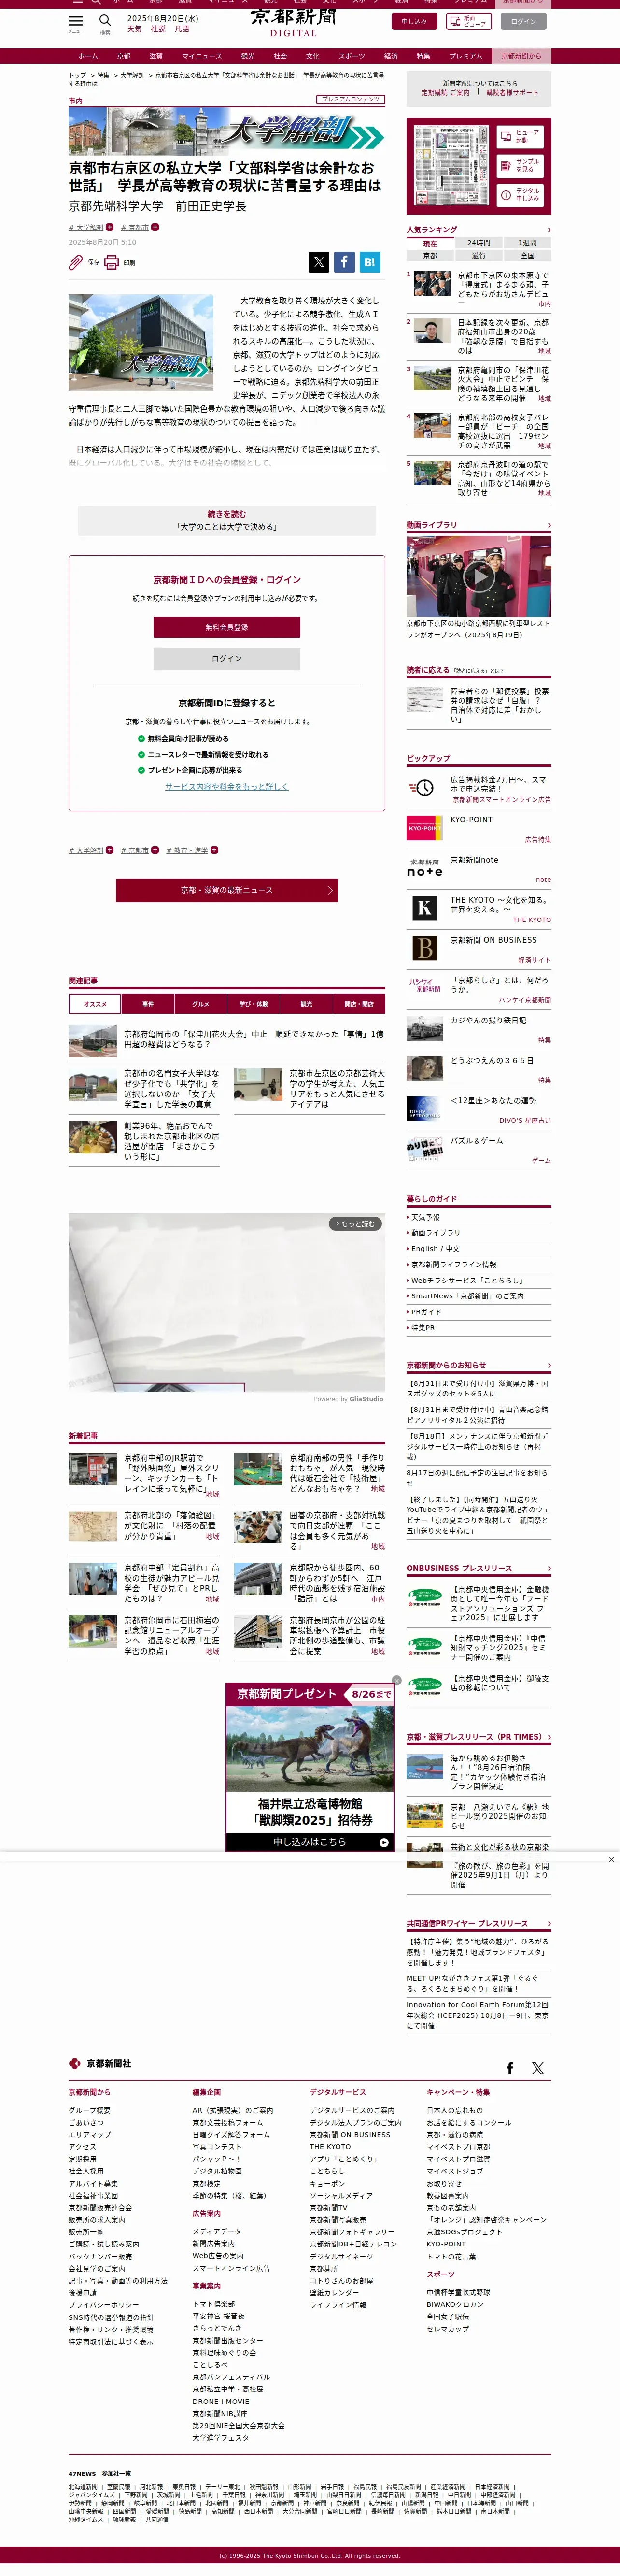Close the bottom overlay banner
Screen dimensions: 620x2576
click(611, 1860)
